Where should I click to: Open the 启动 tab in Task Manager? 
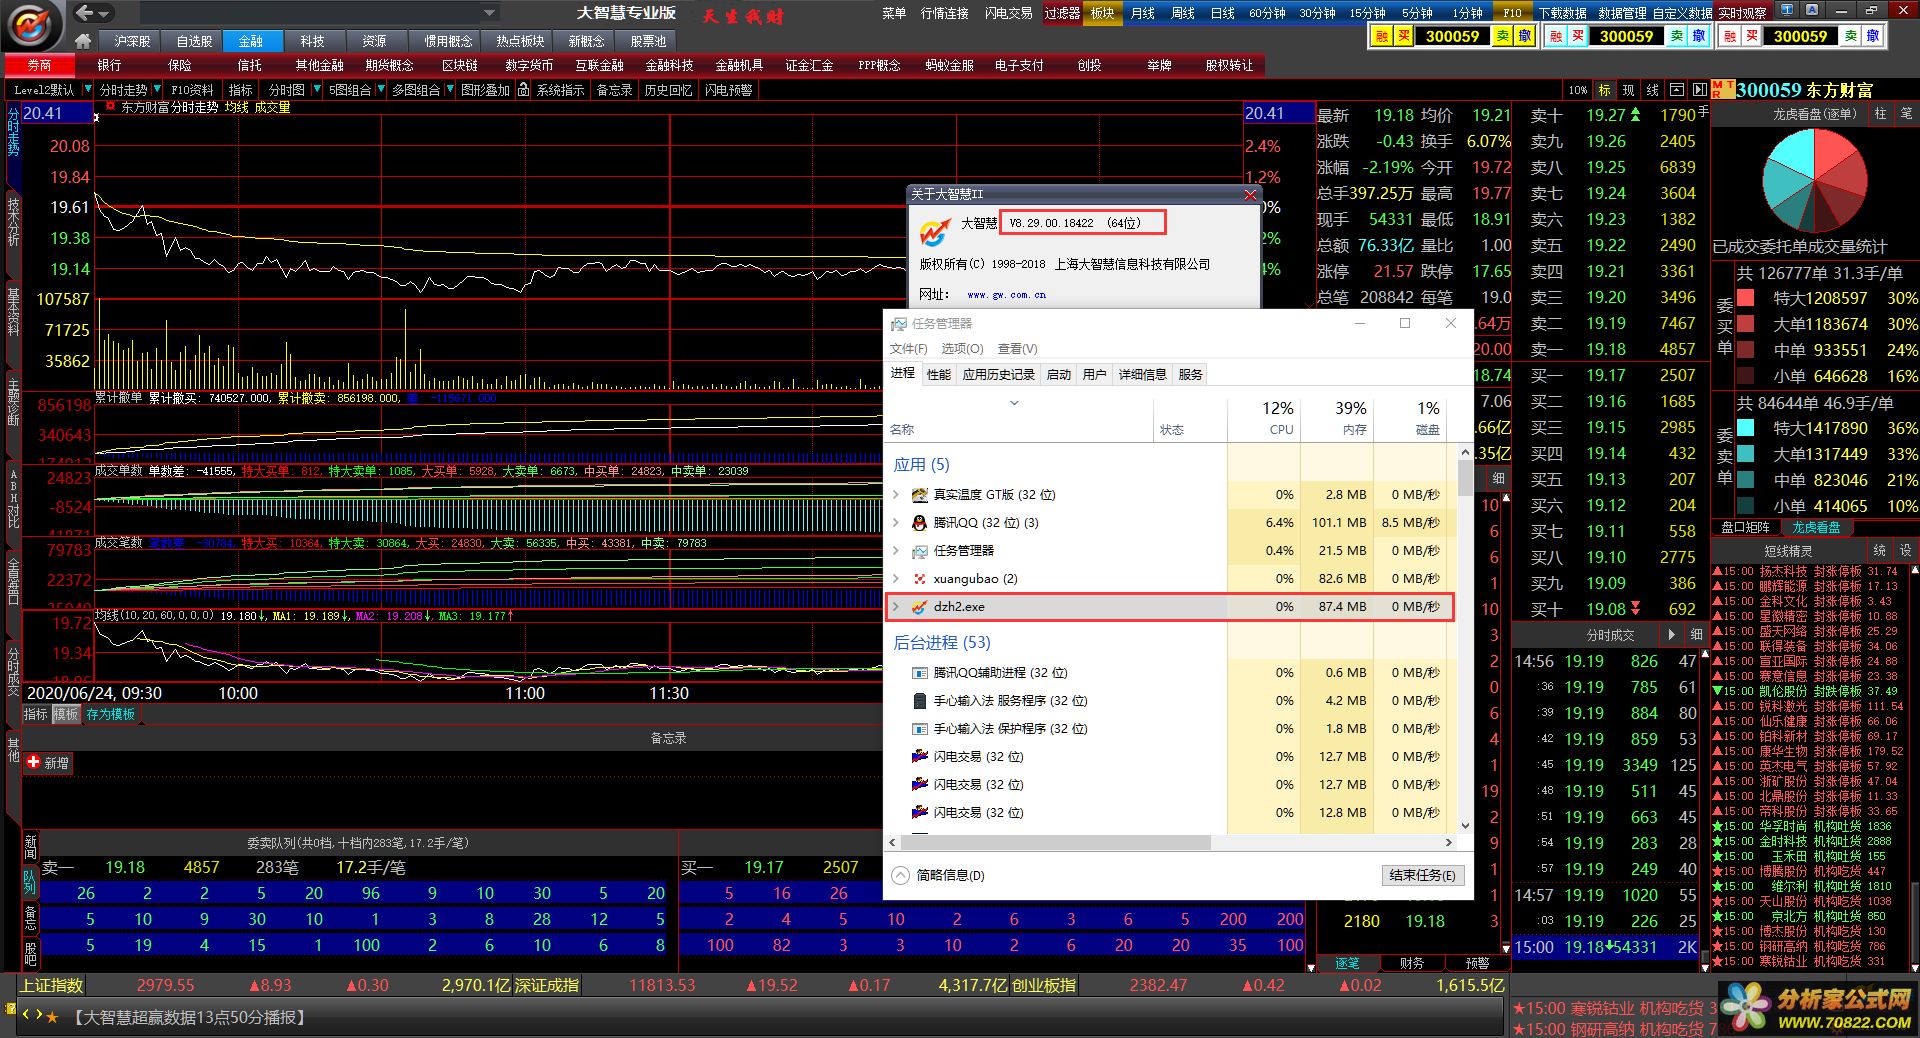(x=1059, y=374)
